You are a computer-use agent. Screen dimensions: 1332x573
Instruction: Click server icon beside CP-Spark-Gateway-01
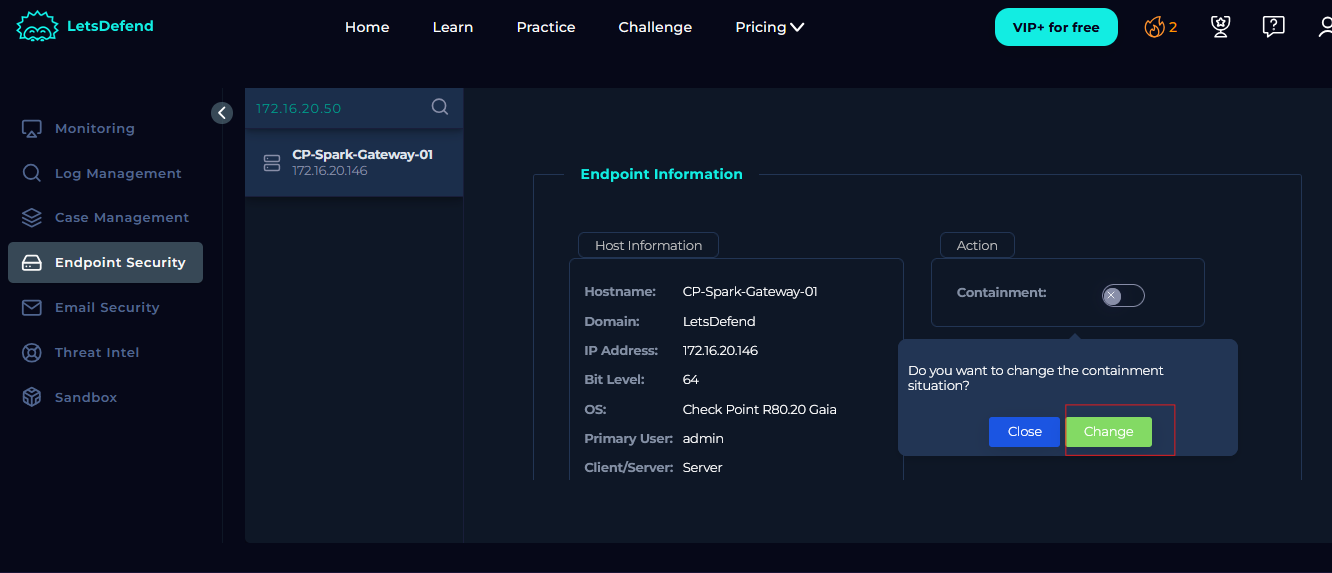(271, 163)
